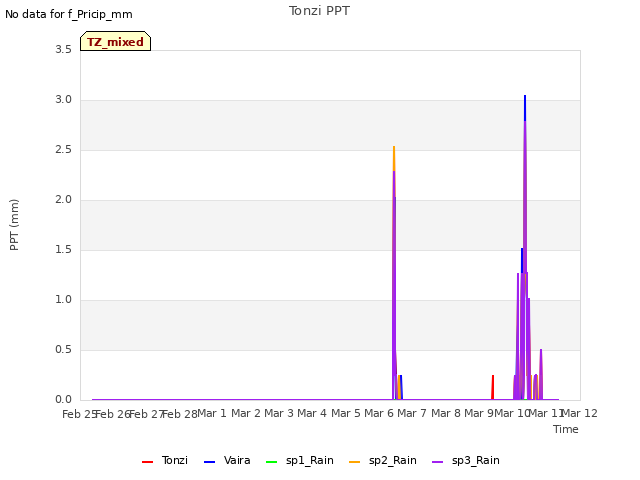Click the orange sp2_Rain peak near 2.5
The width and height of the screenshot is (640, 480).
coord(394,158)
